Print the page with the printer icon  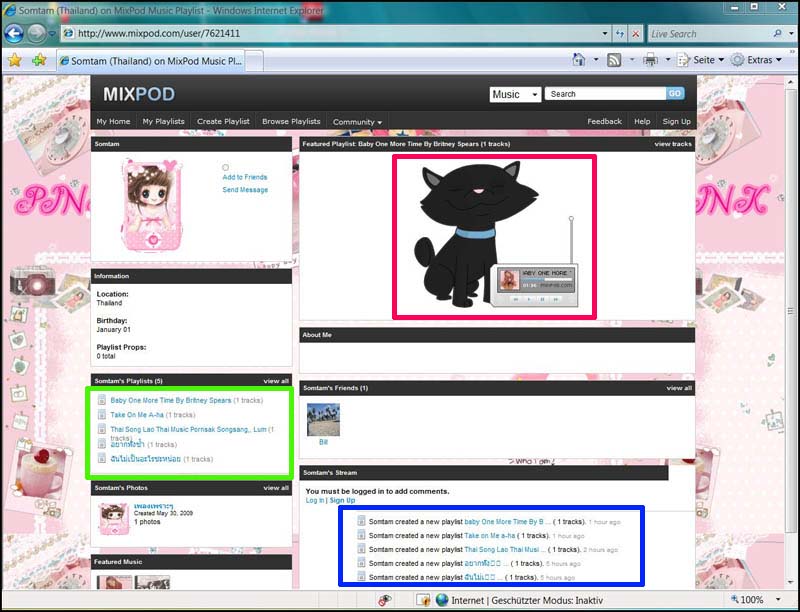(650, 60)
